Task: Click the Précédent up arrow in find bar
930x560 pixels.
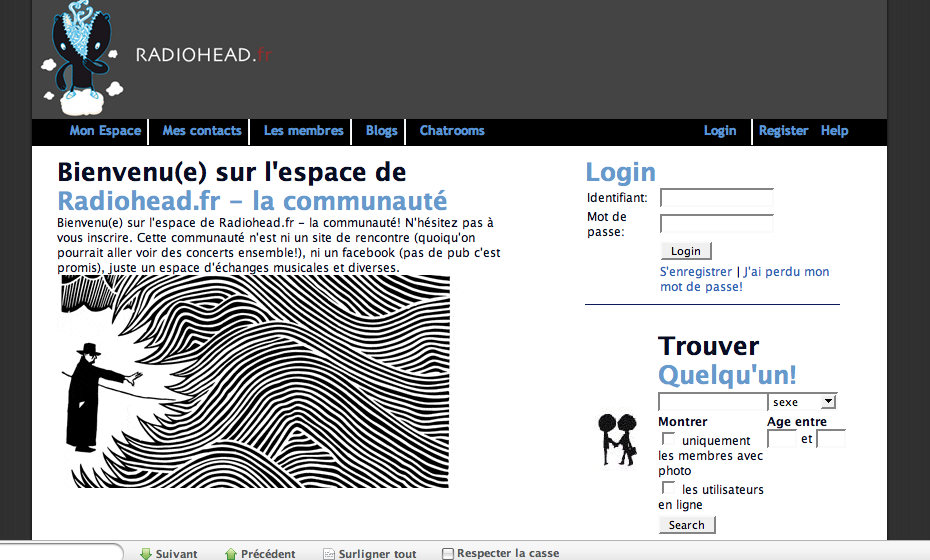Action: [231, 553]
